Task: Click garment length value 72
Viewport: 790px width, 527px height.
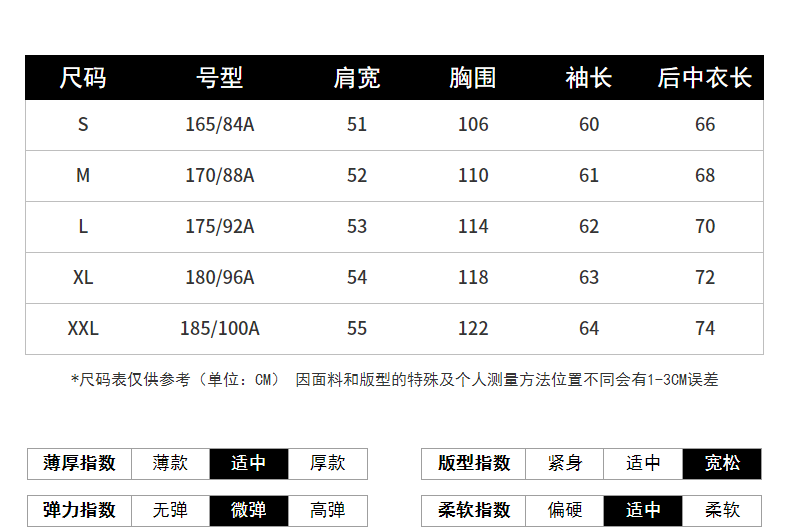Action: pos(705,277)
